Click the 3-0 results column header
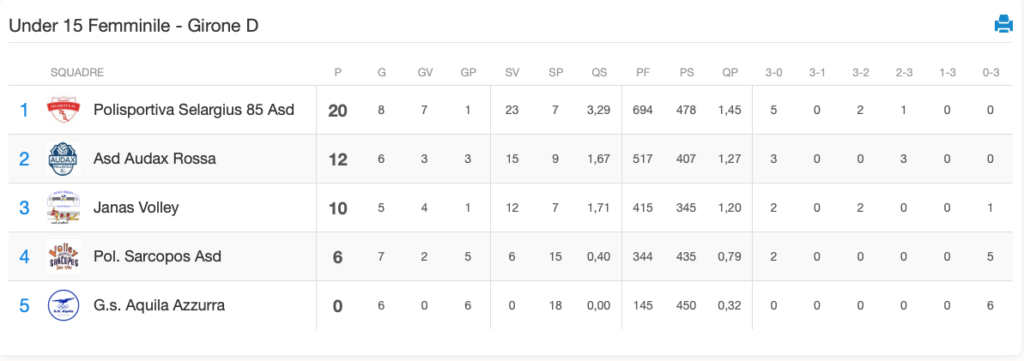 [x=773, y=72]
